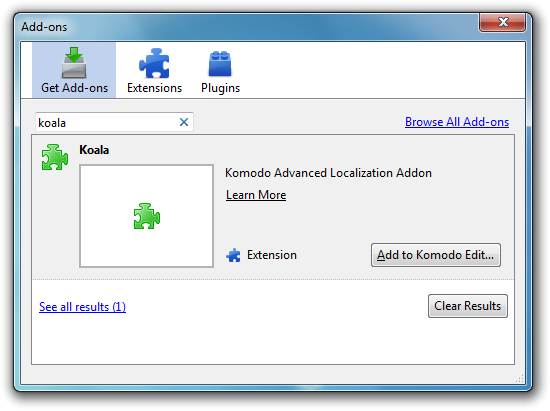
Task: Open the Browse All Add-ons link
Action: click(457, 122)
